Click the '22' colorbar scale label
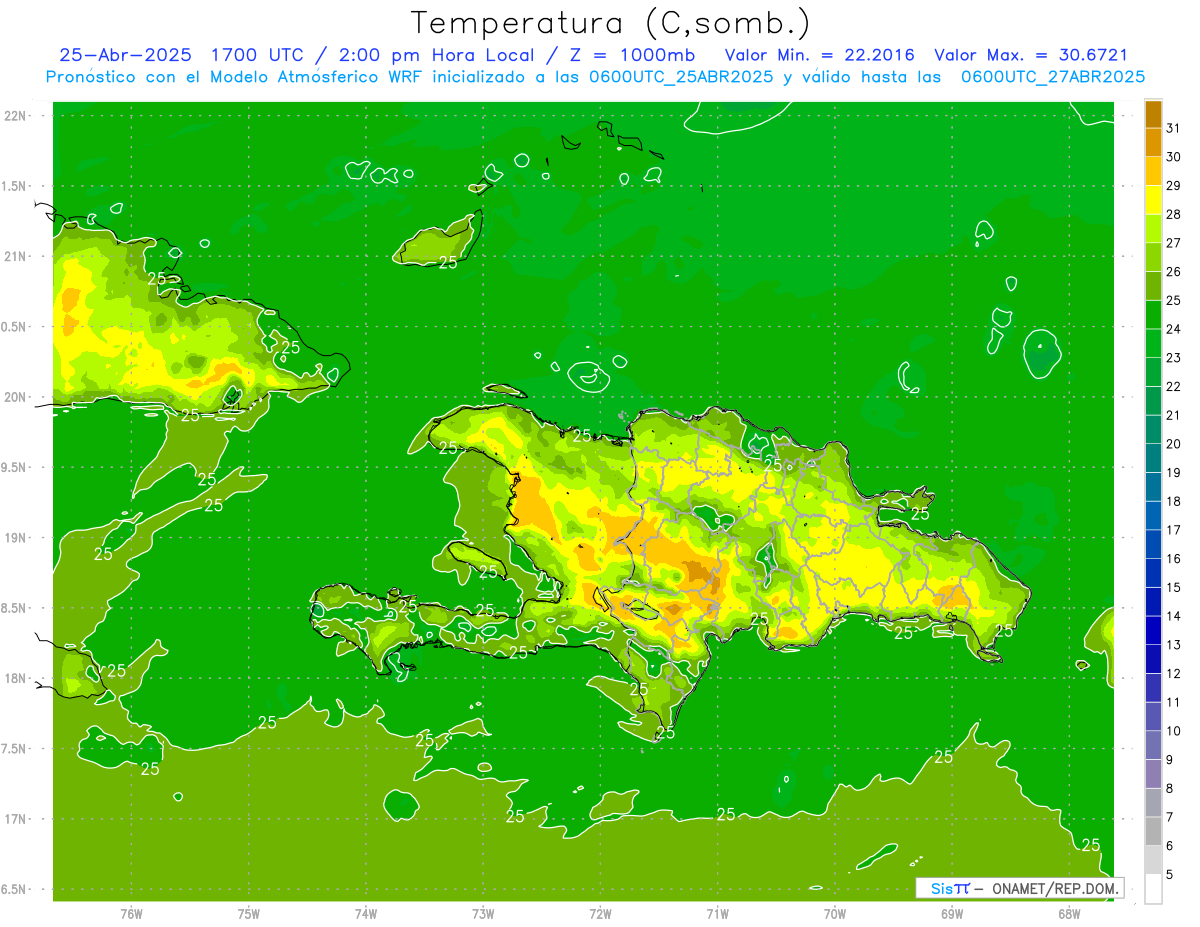The width and height of the screenshot is (1200, 927). click(x=1174, y=387)
